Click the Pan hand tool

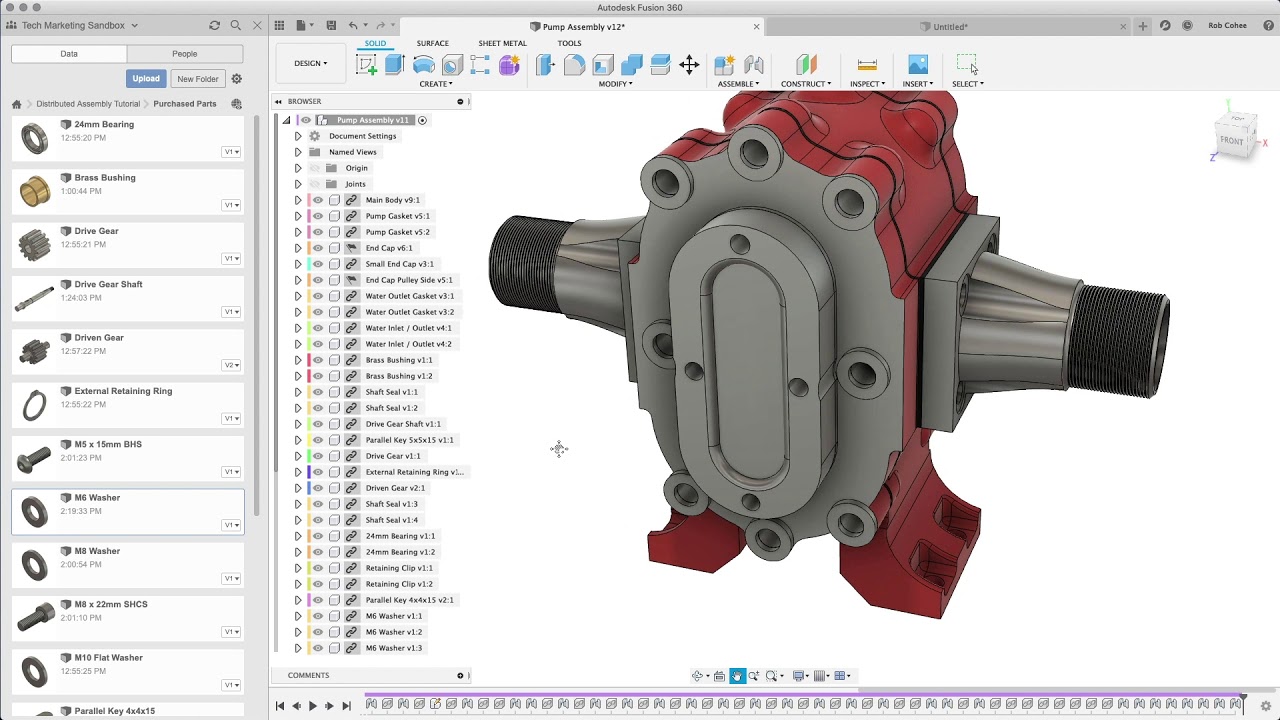click(x=737, y=676)
